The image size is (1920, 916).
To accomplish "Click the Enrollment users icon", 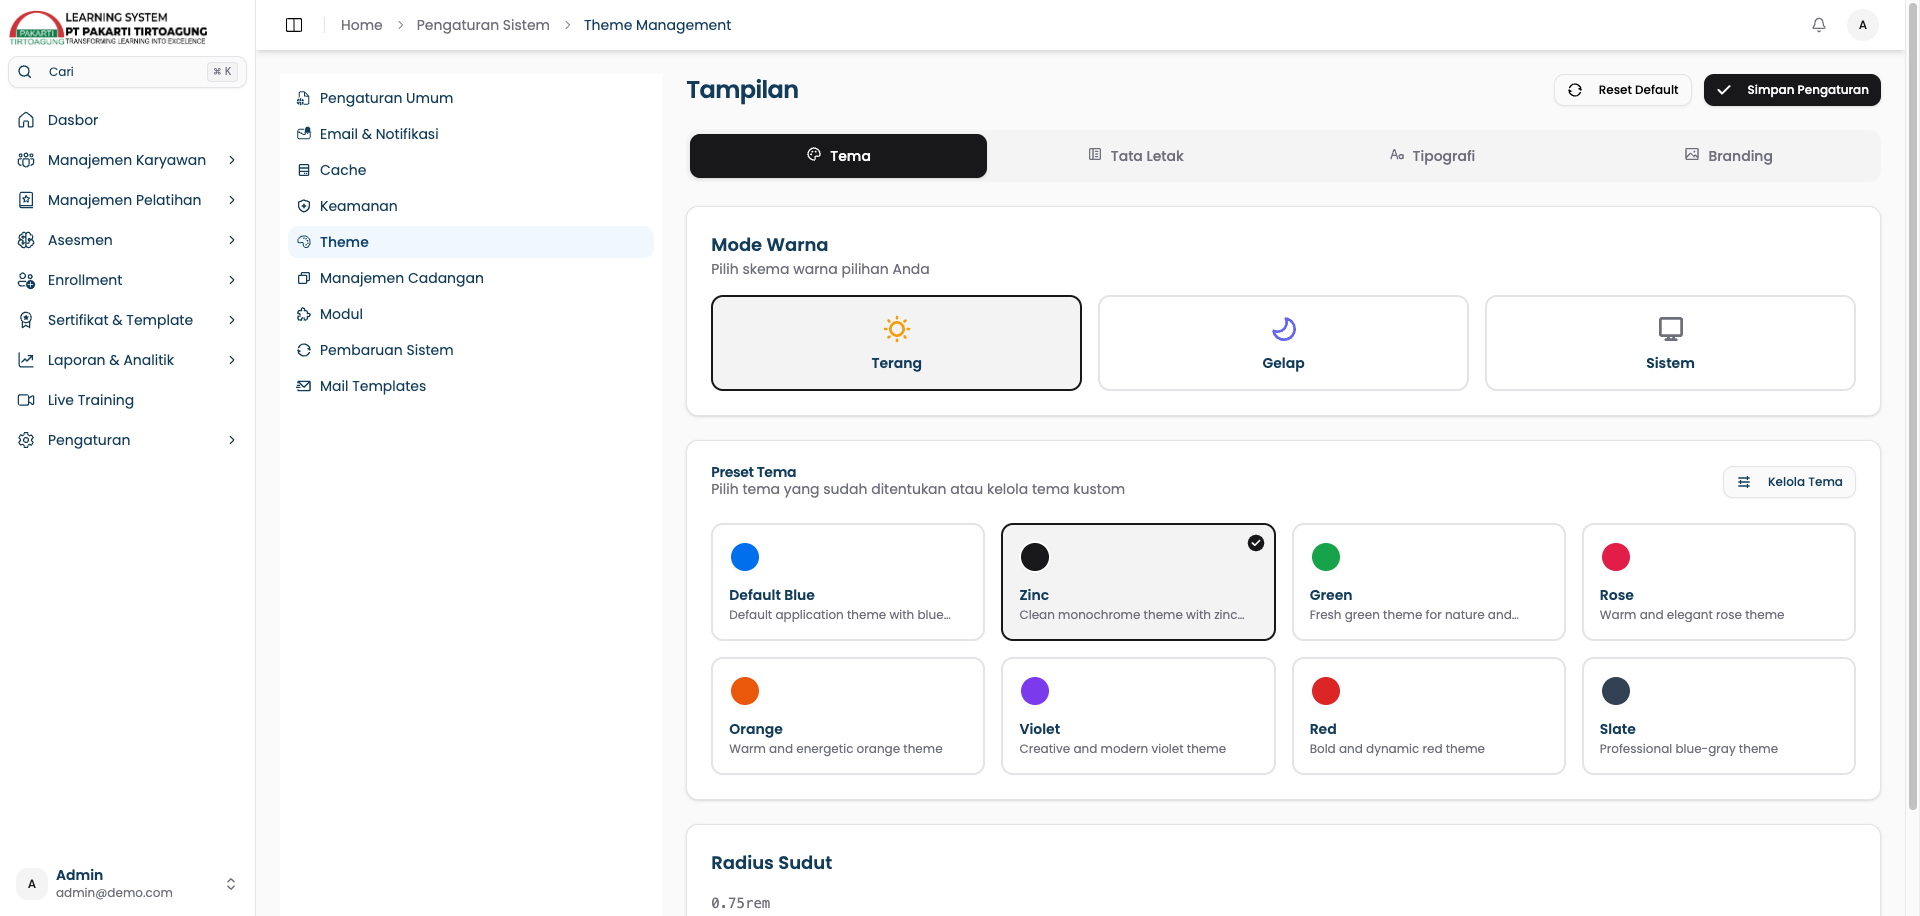I will point(26,280).
